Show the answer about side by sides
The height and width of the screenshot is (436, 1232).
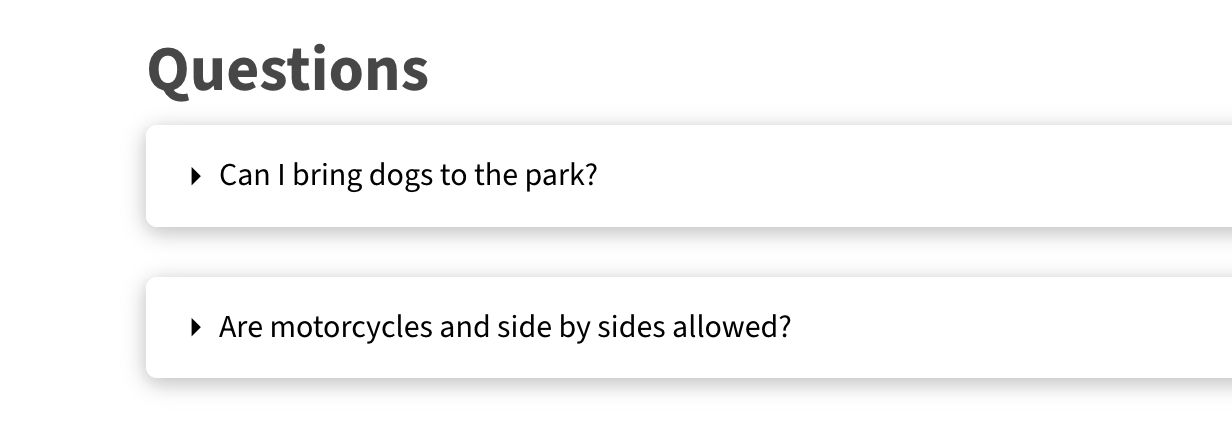tap(504, 328)
